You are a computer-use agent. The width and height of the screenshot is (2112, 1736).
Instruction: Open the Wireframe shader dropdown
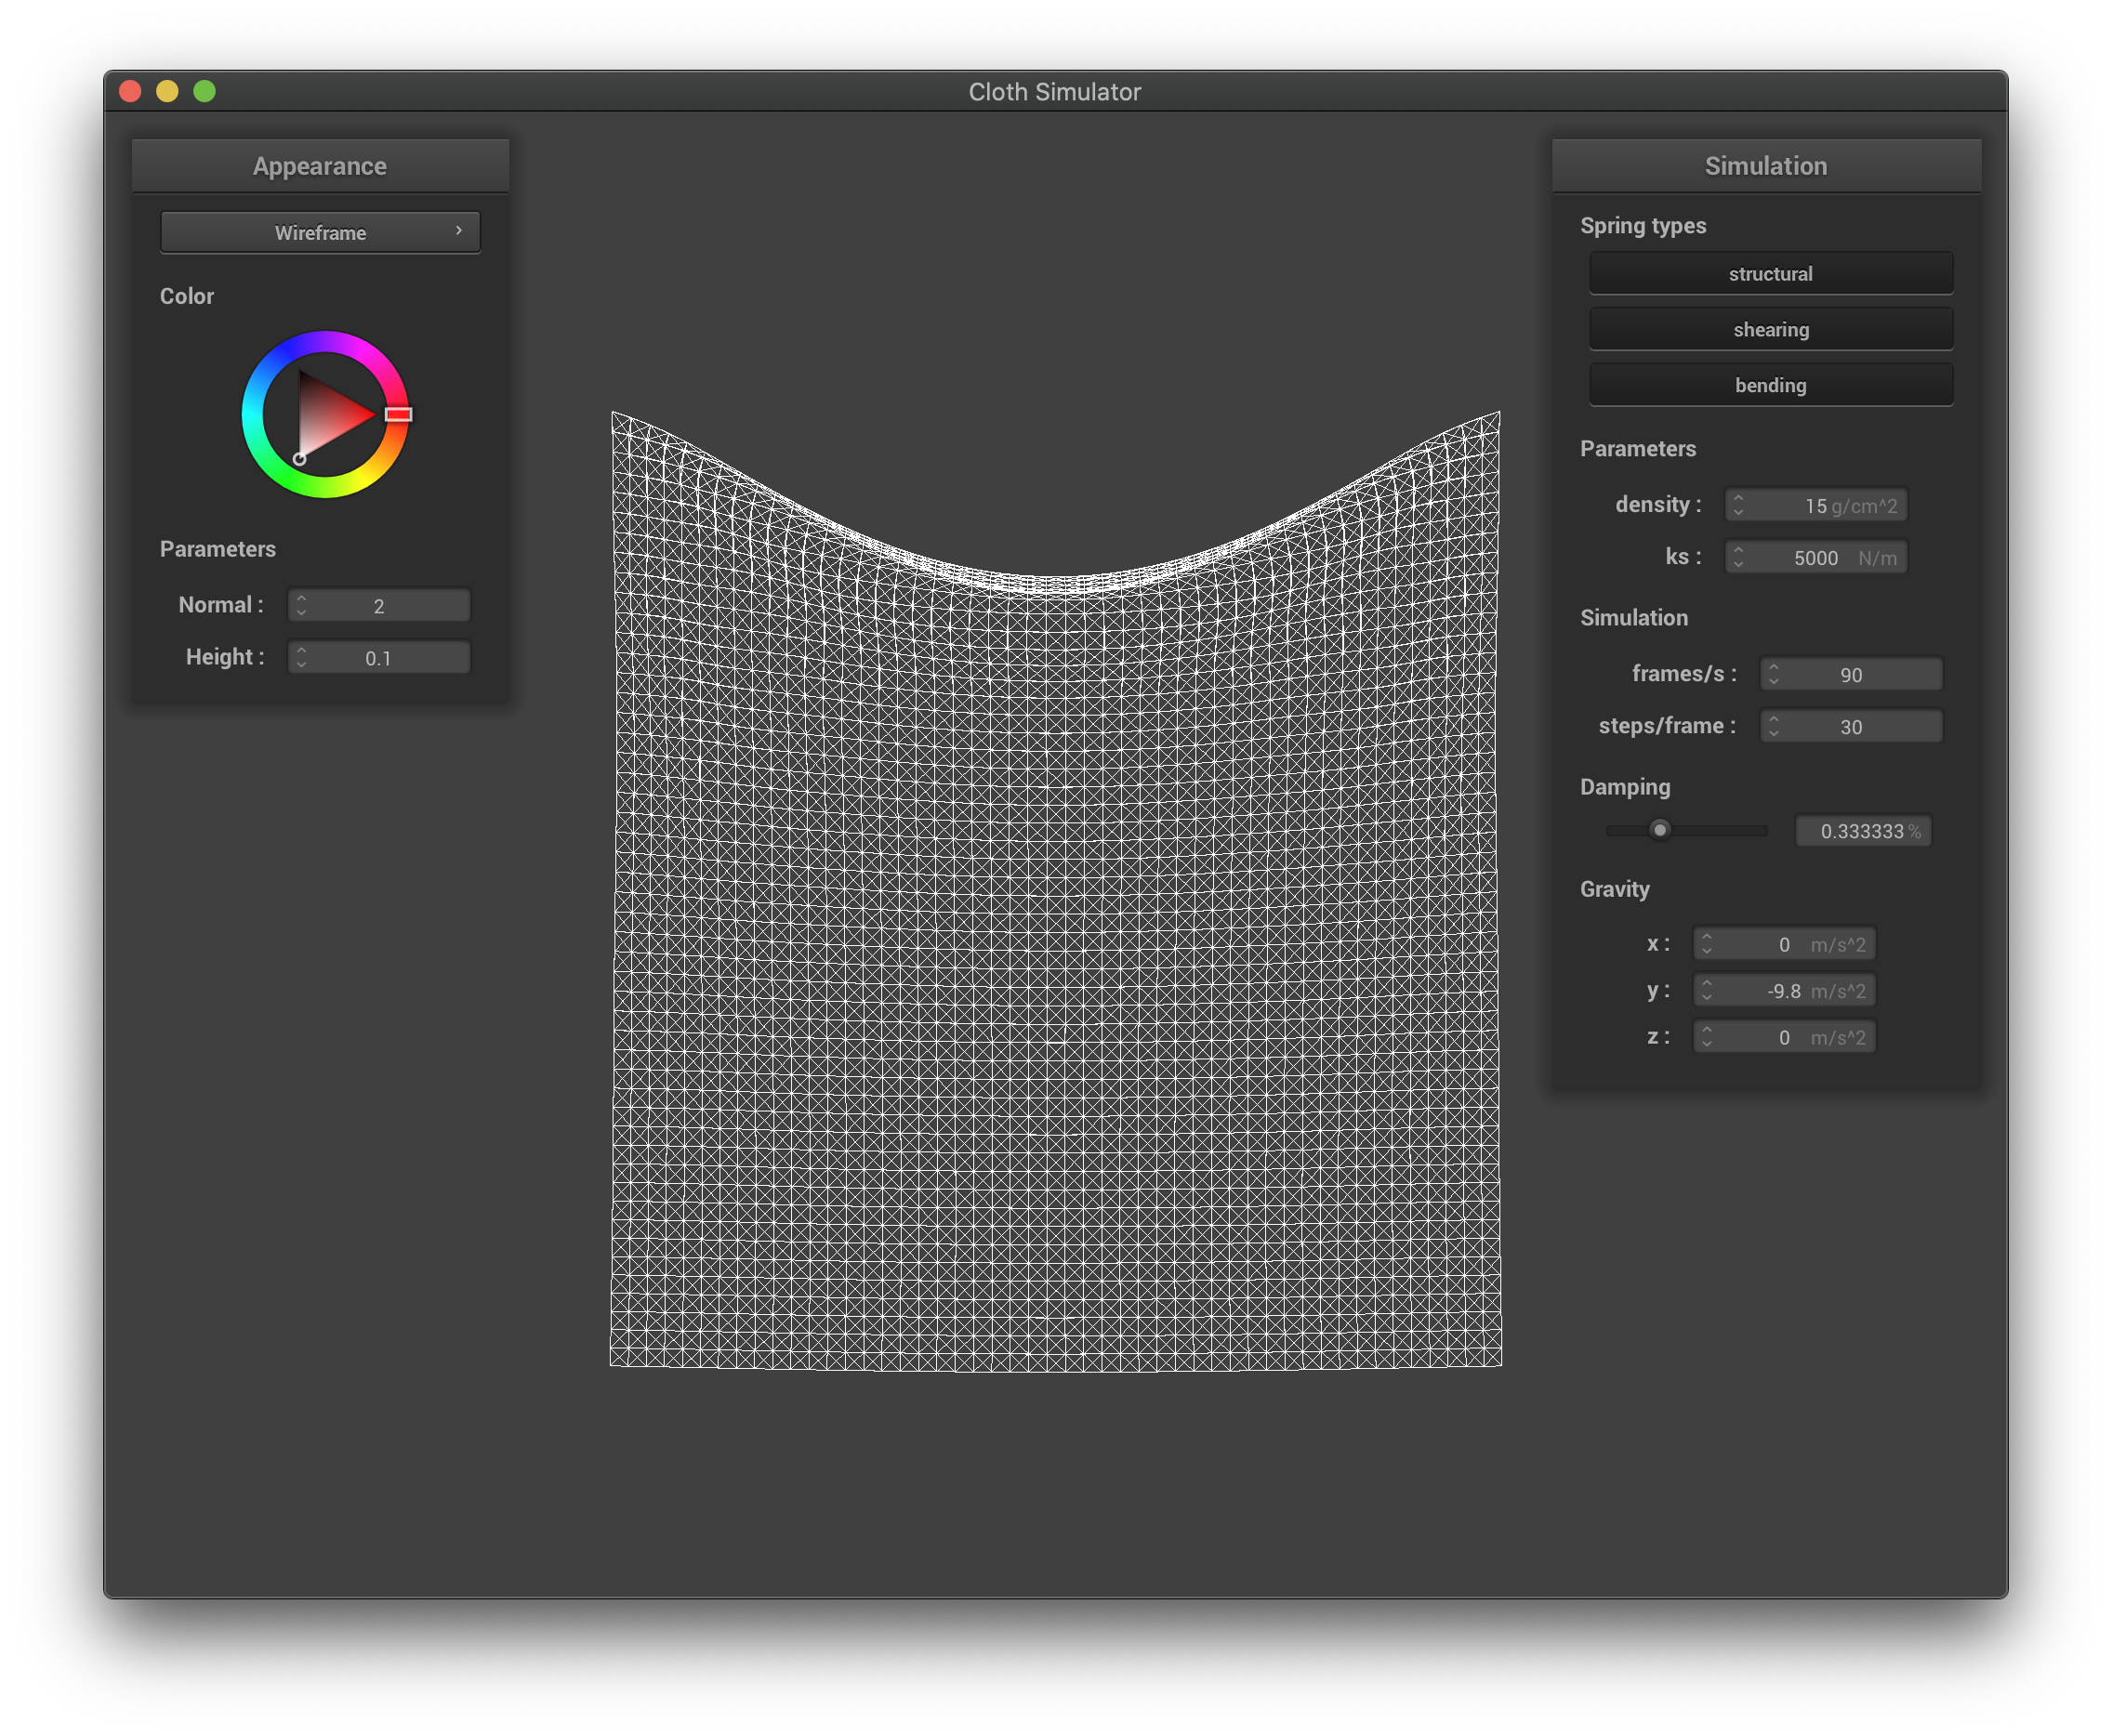[320, 232]
